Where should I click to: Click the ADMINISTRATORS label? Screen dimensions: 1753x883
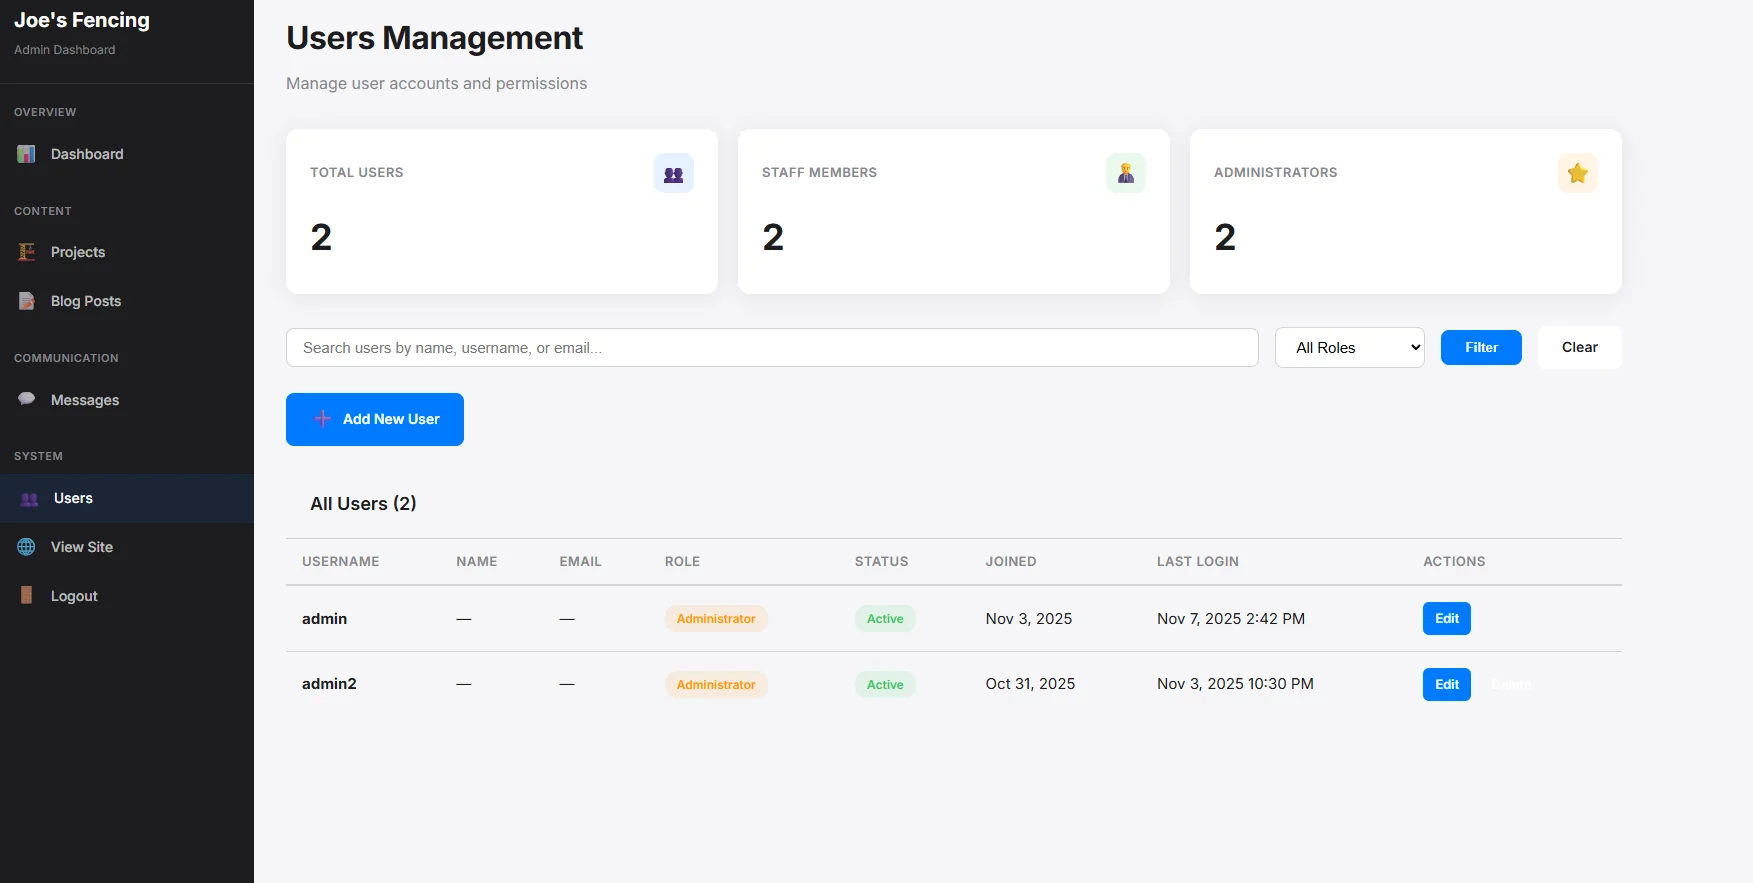click(x=1276, y=173)
